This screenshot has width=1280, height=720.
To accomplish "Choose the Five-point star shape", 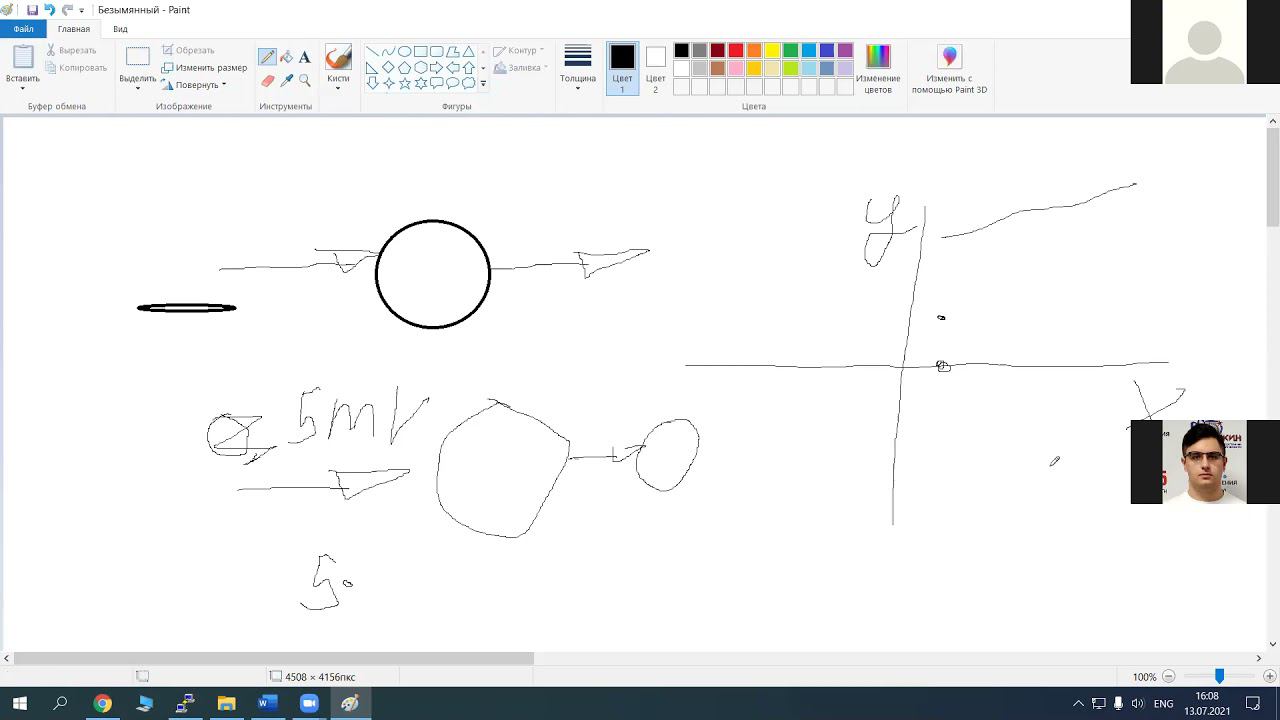I will 404,84.
